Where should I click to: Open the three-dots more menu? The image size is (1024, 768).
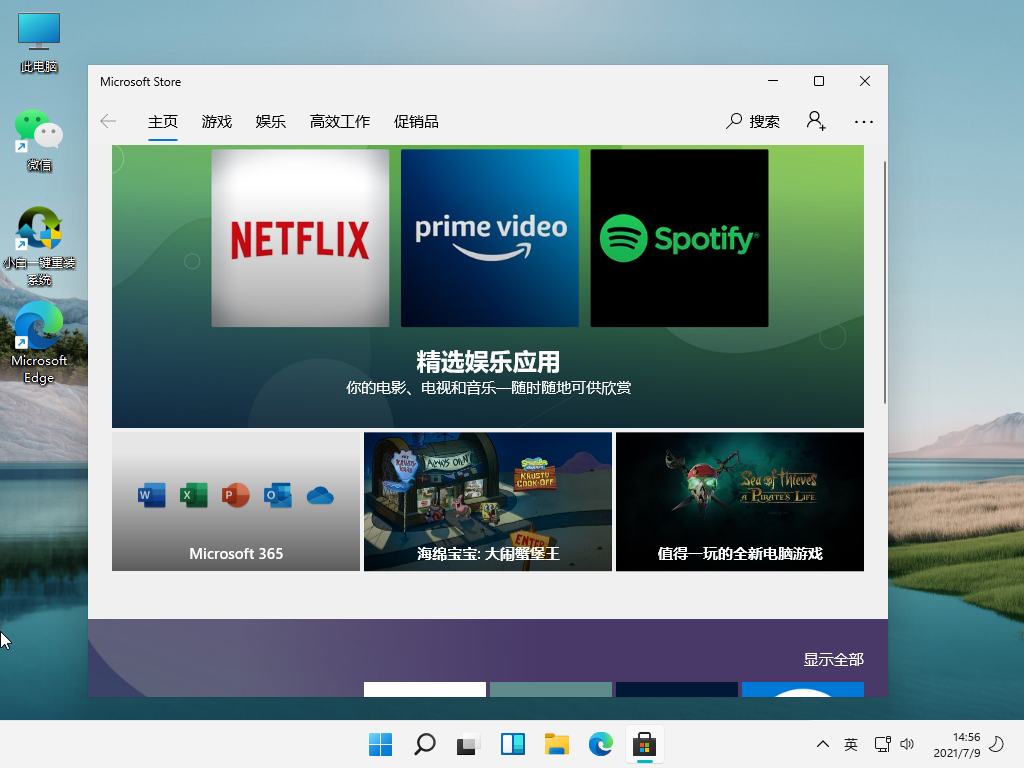pos(863,122)
